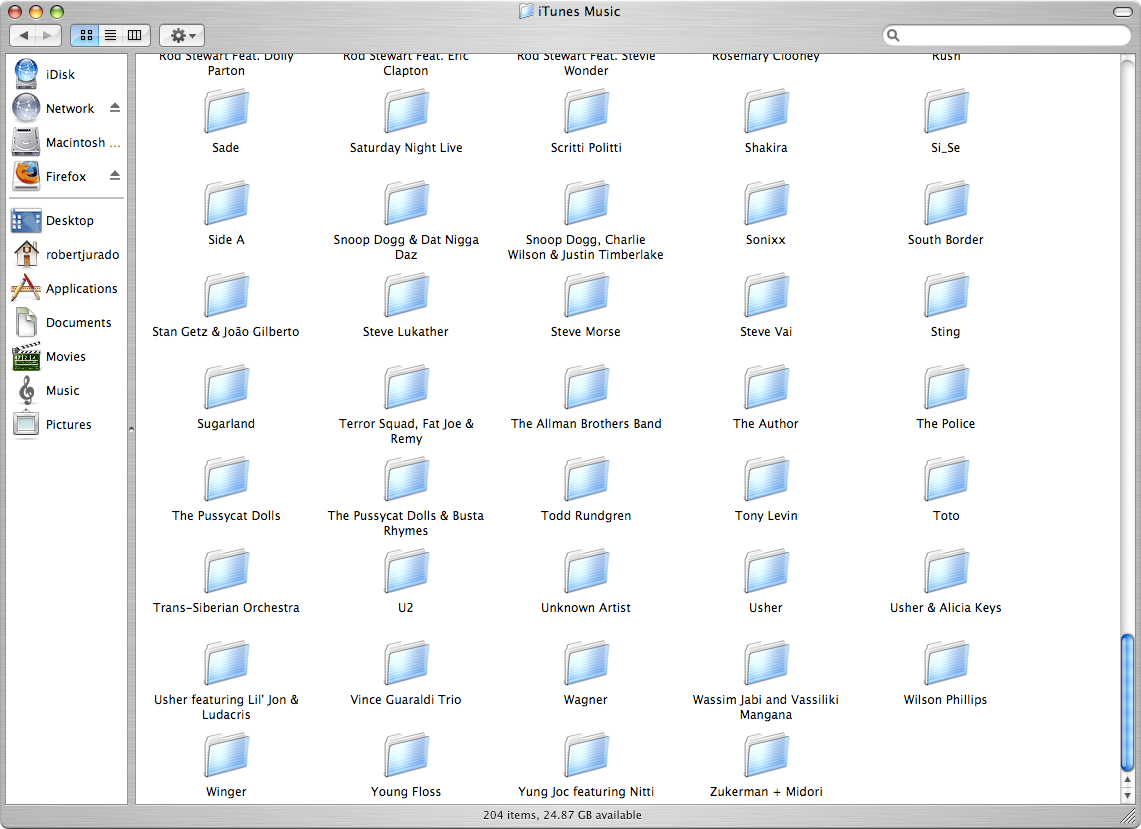Select the Sugarland folder

click(226, 388)
